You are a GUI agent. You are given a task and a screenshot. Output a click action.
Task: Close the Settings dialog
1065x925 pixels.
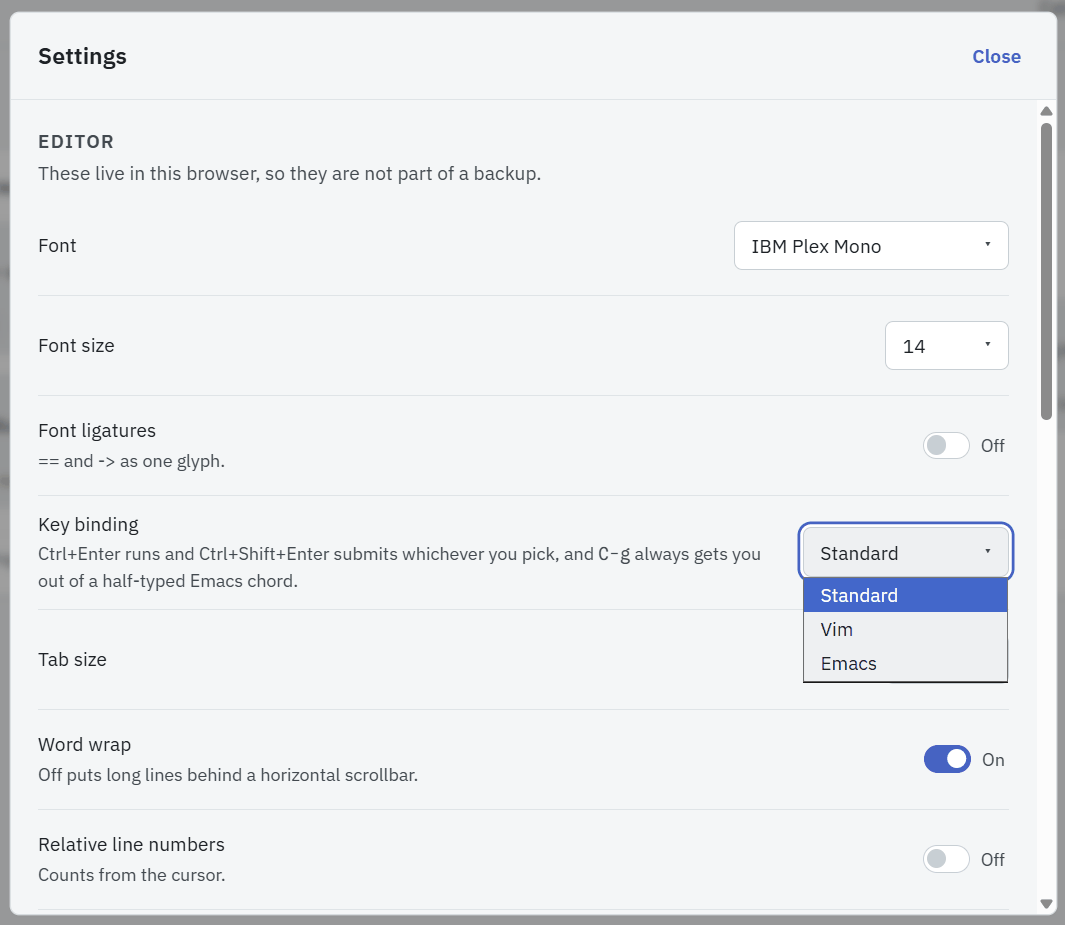[x=996, y=56]
